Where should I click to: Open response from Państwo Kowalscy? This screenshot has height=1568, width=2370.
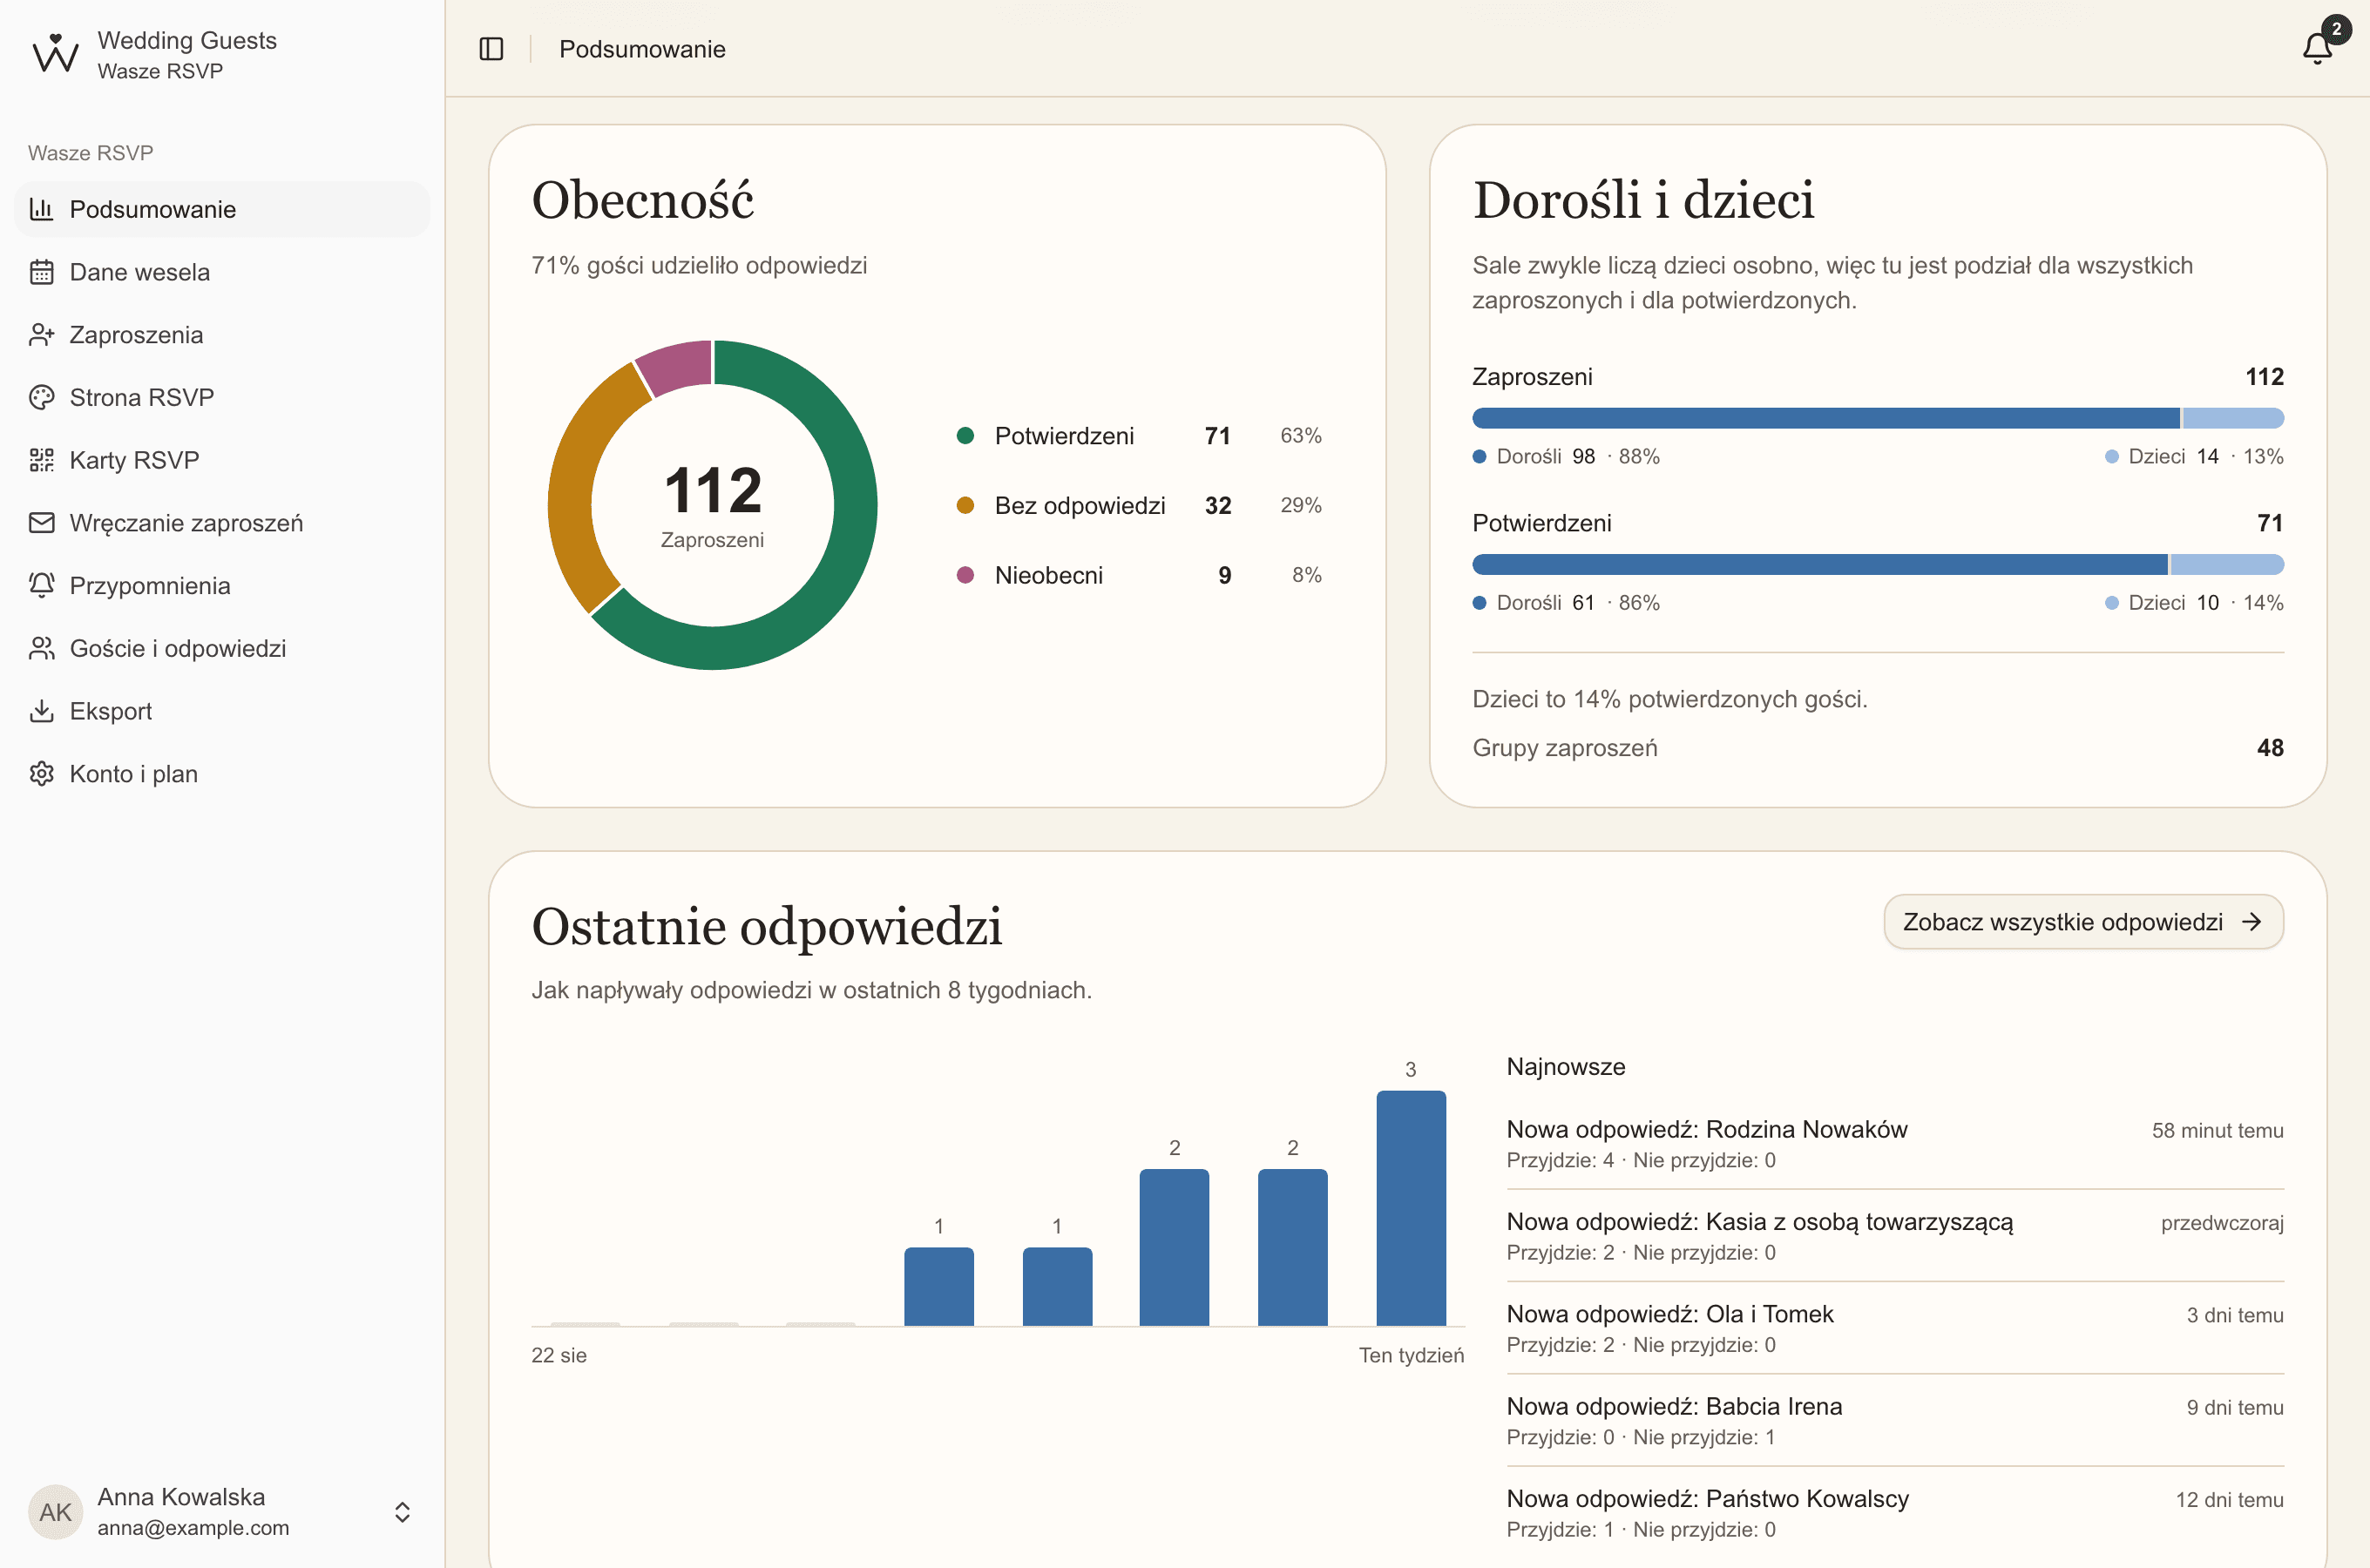[1895, 1512]
